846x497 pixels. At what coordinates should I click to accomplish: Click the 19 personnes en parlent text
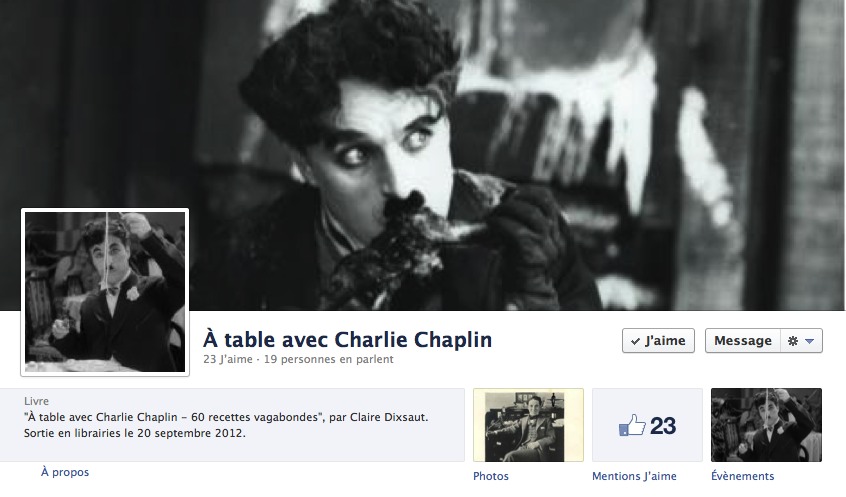(x=329, y=359)
